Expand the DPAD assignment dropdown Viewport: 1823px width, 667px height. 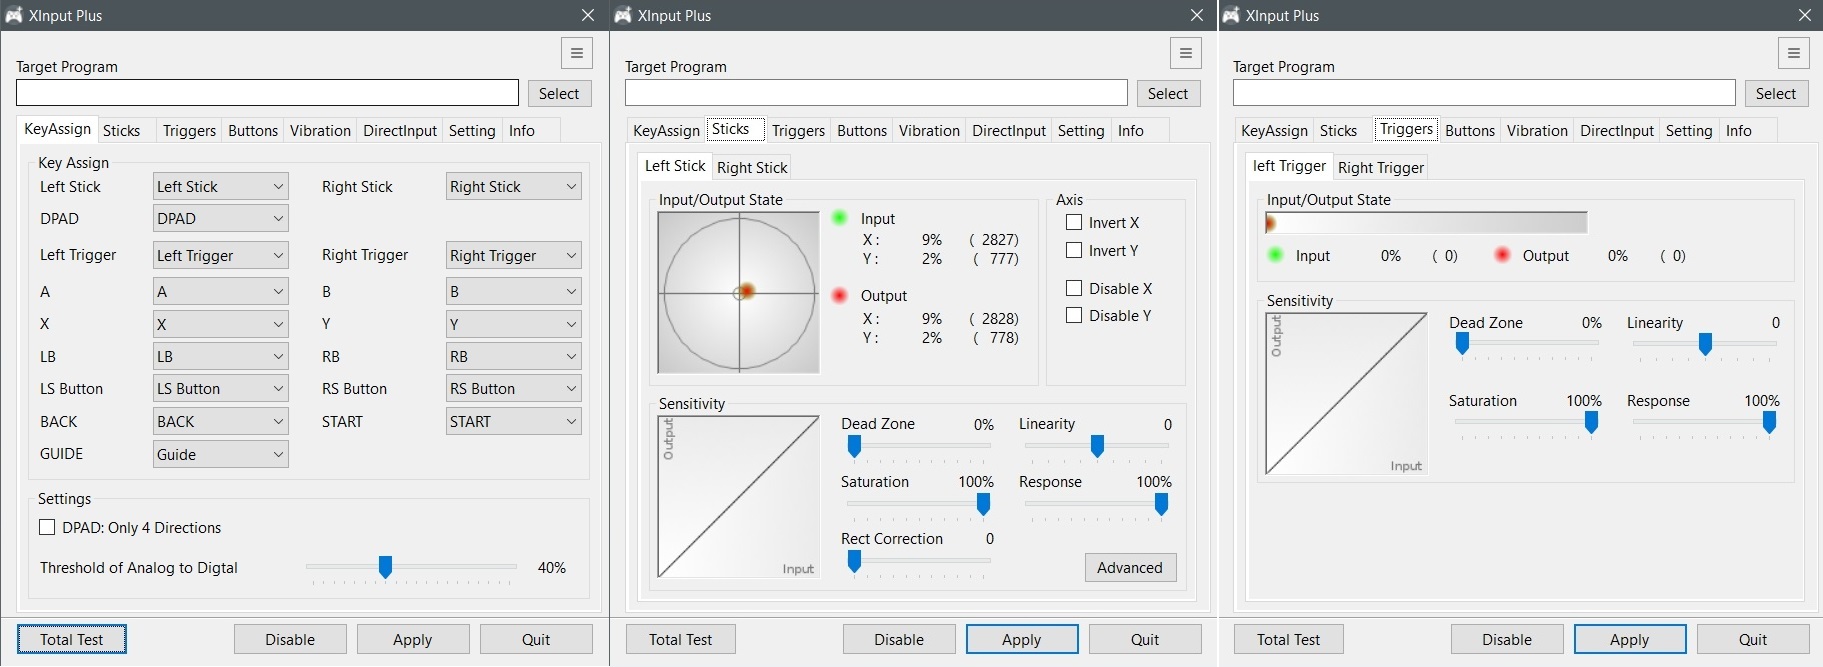click(221, 218)
